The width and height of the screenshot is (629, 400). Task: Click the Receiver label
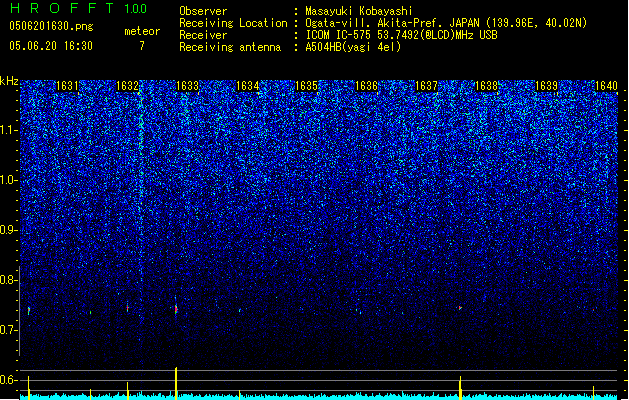[x=203, y=35]
